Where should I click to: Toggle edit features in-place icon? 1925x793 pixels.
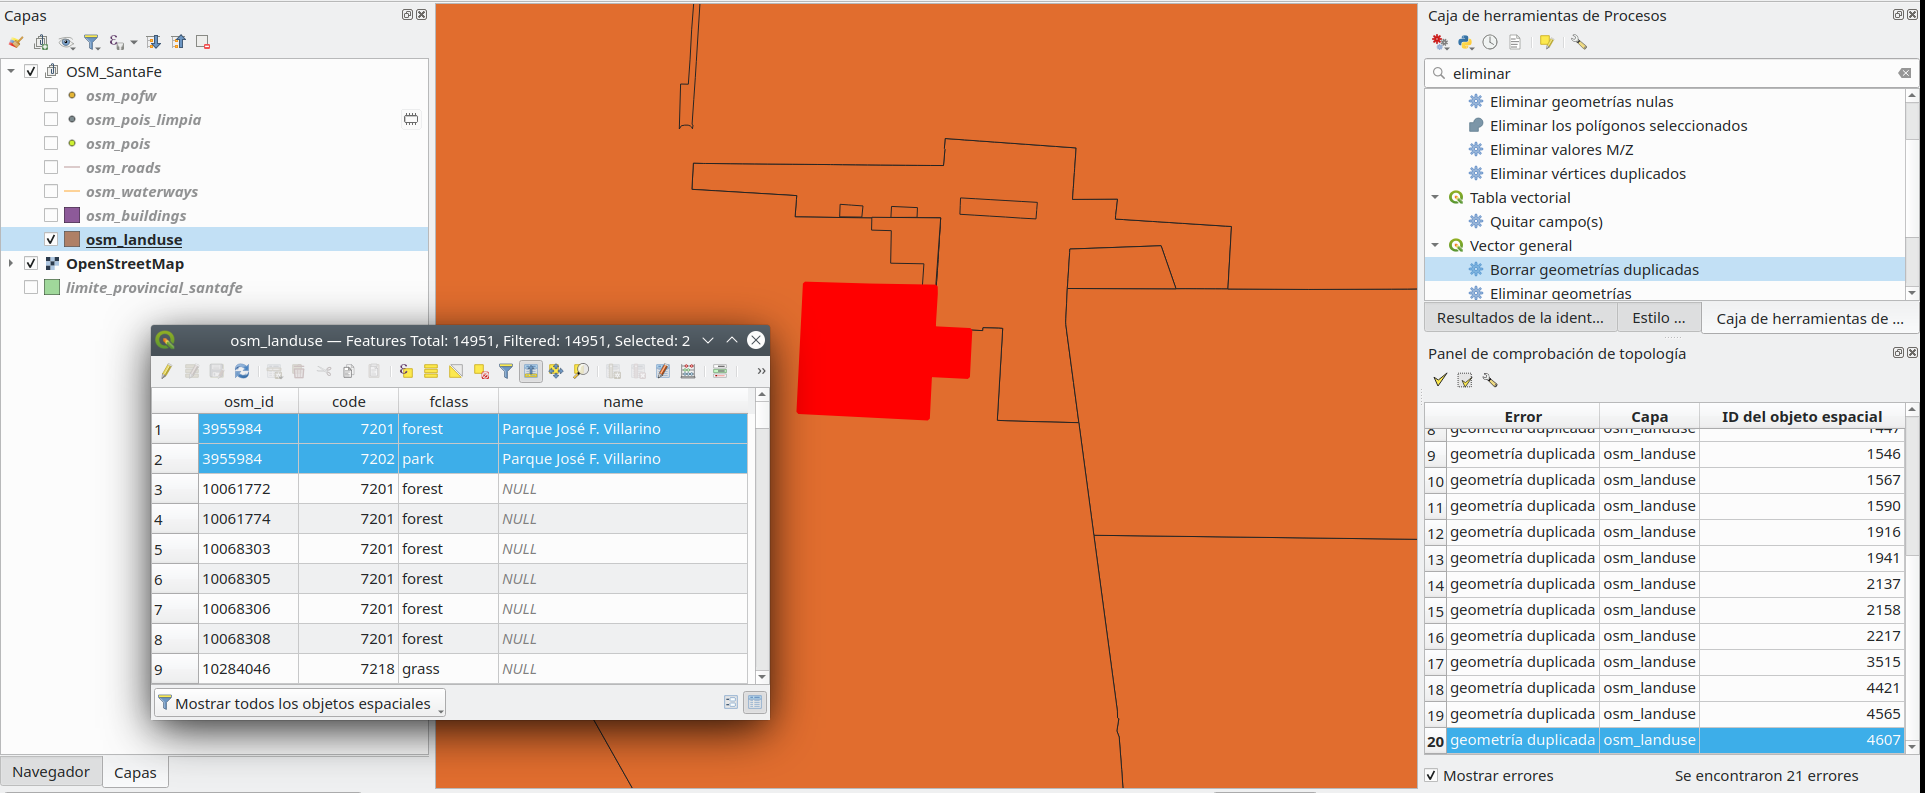click(1547, 42)
